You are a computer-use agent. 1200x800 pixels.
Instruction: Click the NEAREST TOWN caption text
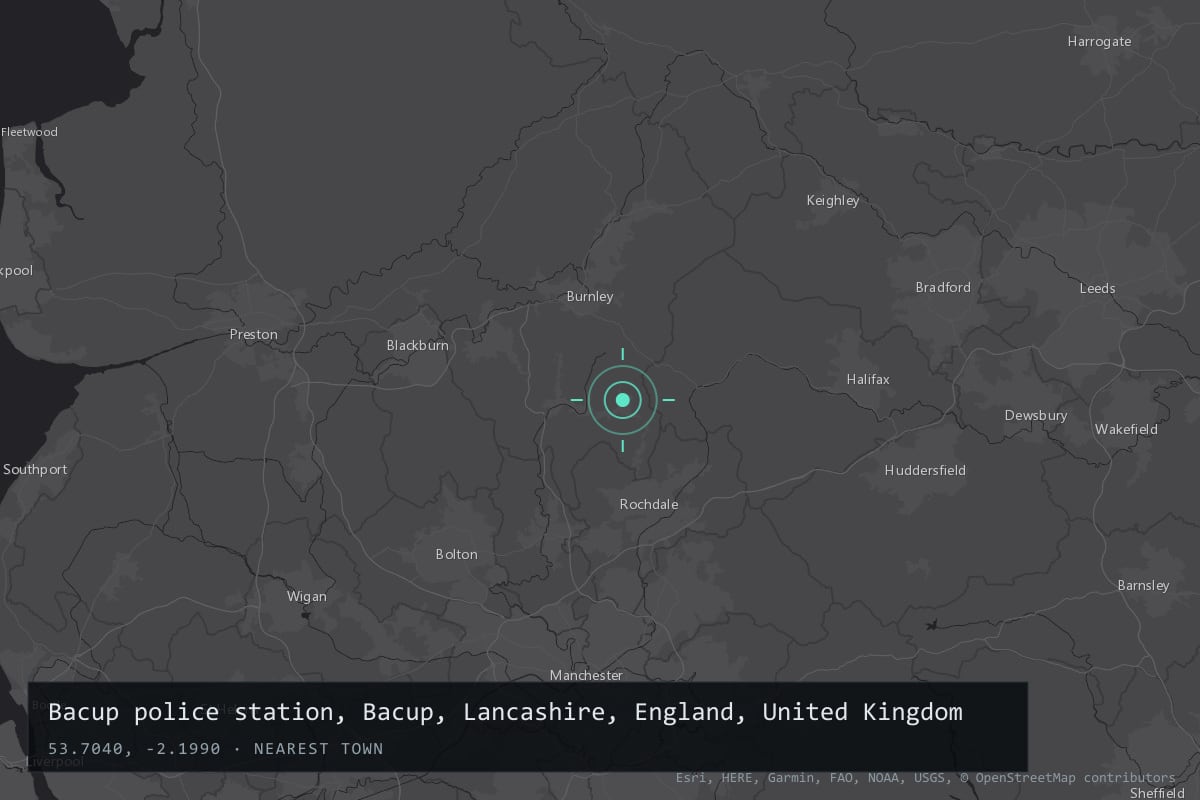click(319, 748)
